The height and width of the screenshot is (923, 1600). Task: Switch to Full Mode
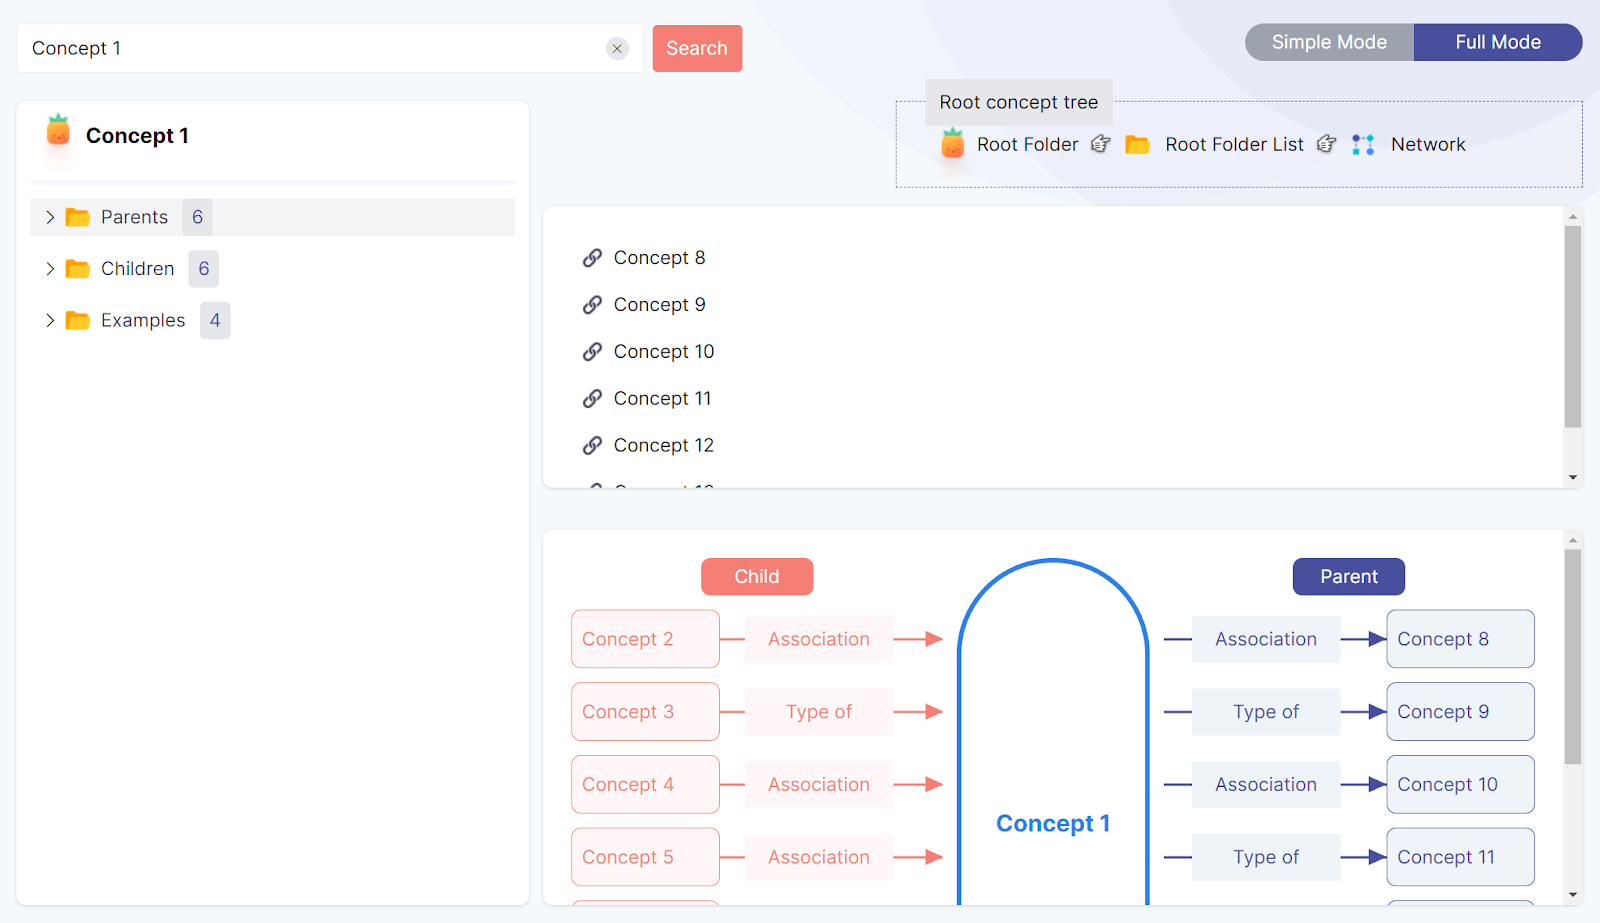point(1498,42)
